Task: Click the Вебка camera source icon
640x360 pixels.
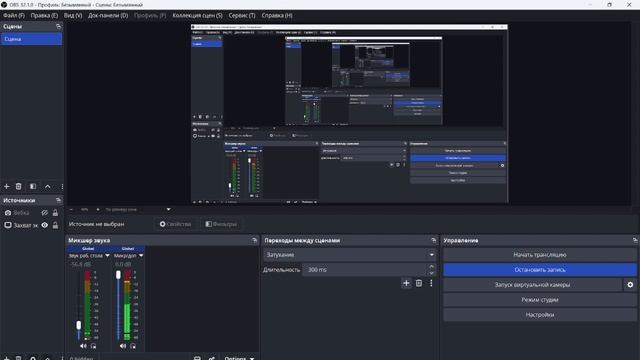Action: 8,213
